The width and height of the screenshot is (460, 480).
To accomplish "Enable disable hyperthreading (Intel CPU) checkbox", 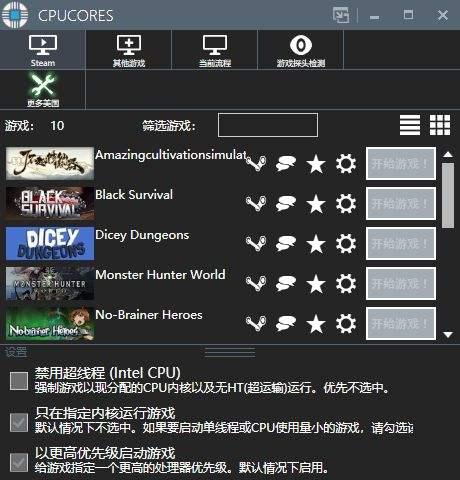I will pos(19,381).
